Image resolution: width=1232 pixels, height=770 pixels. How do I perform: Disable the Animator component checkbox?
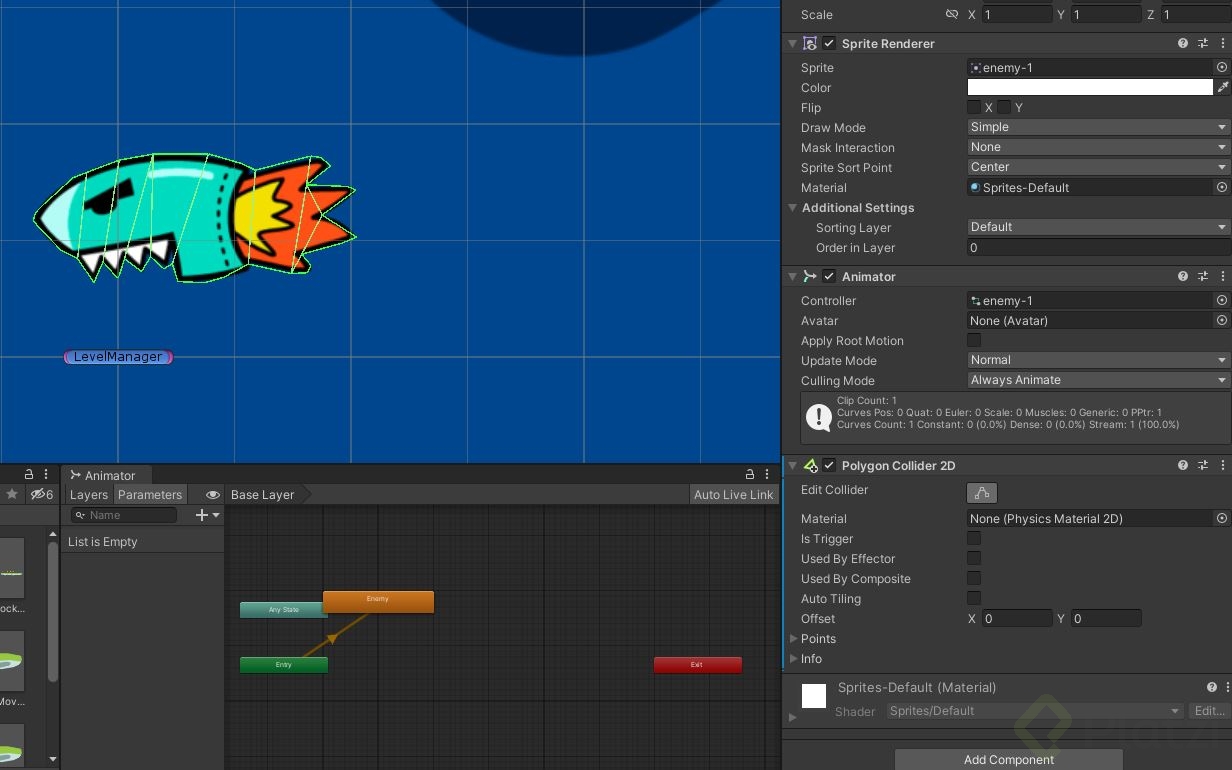829,277
